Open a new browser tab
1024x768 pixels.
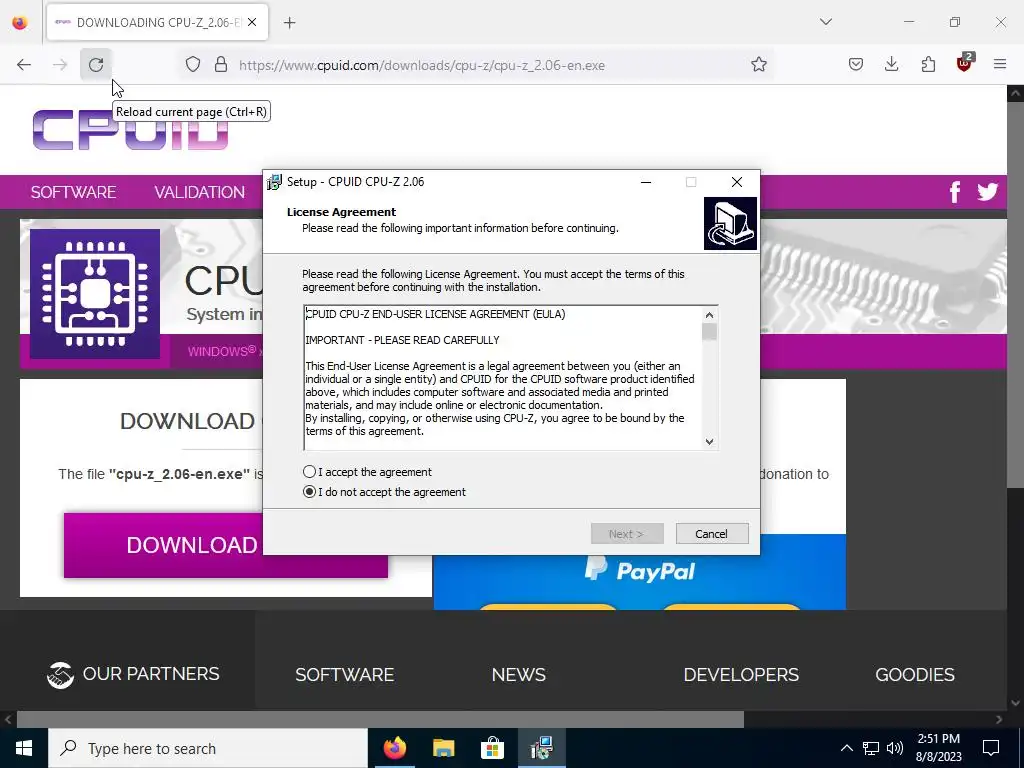pyautogui.click(x=289, y=23)
